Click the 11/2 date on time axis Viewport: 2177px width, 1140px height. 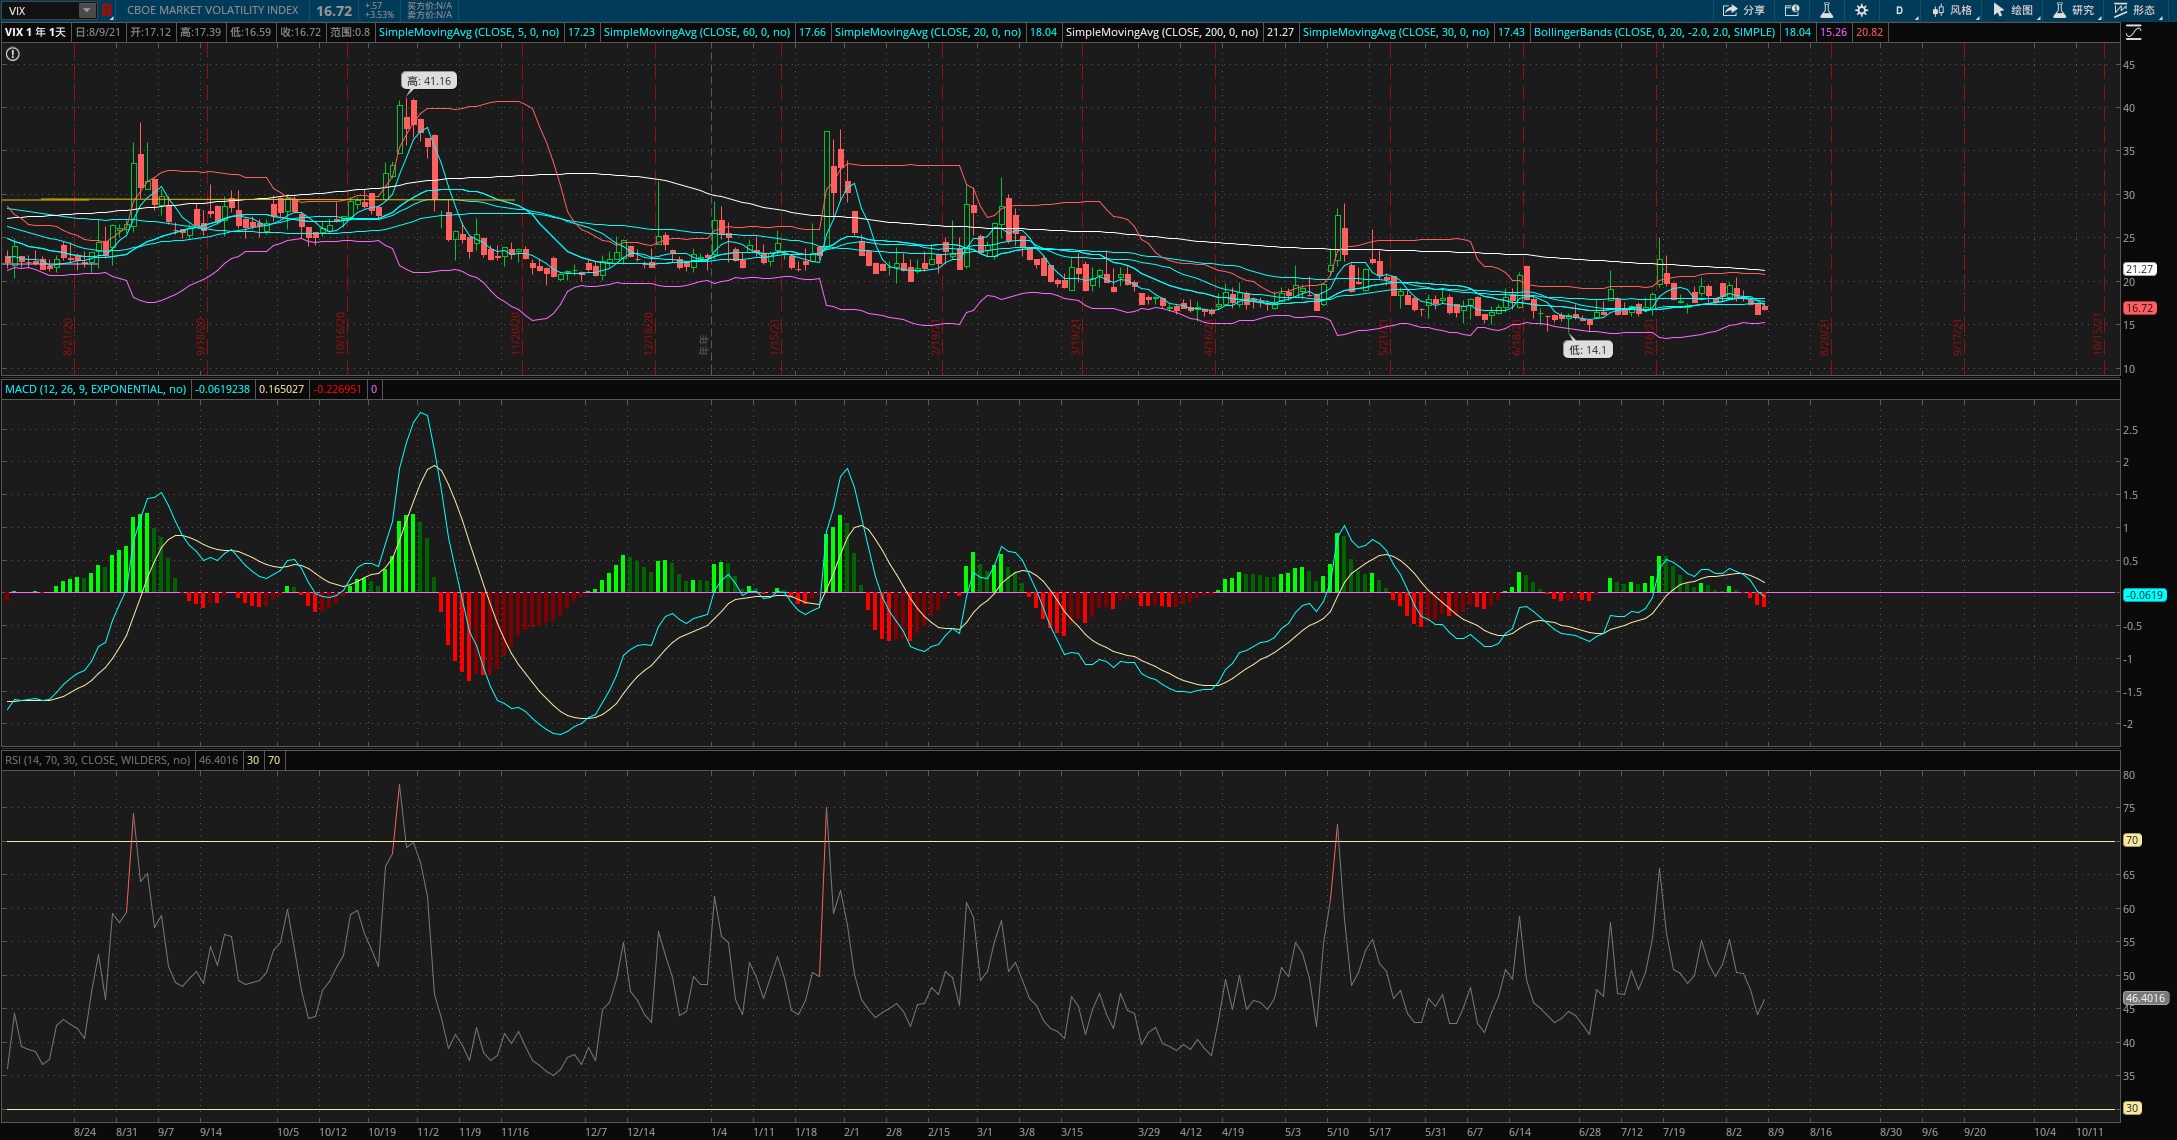pos(427,1132)
